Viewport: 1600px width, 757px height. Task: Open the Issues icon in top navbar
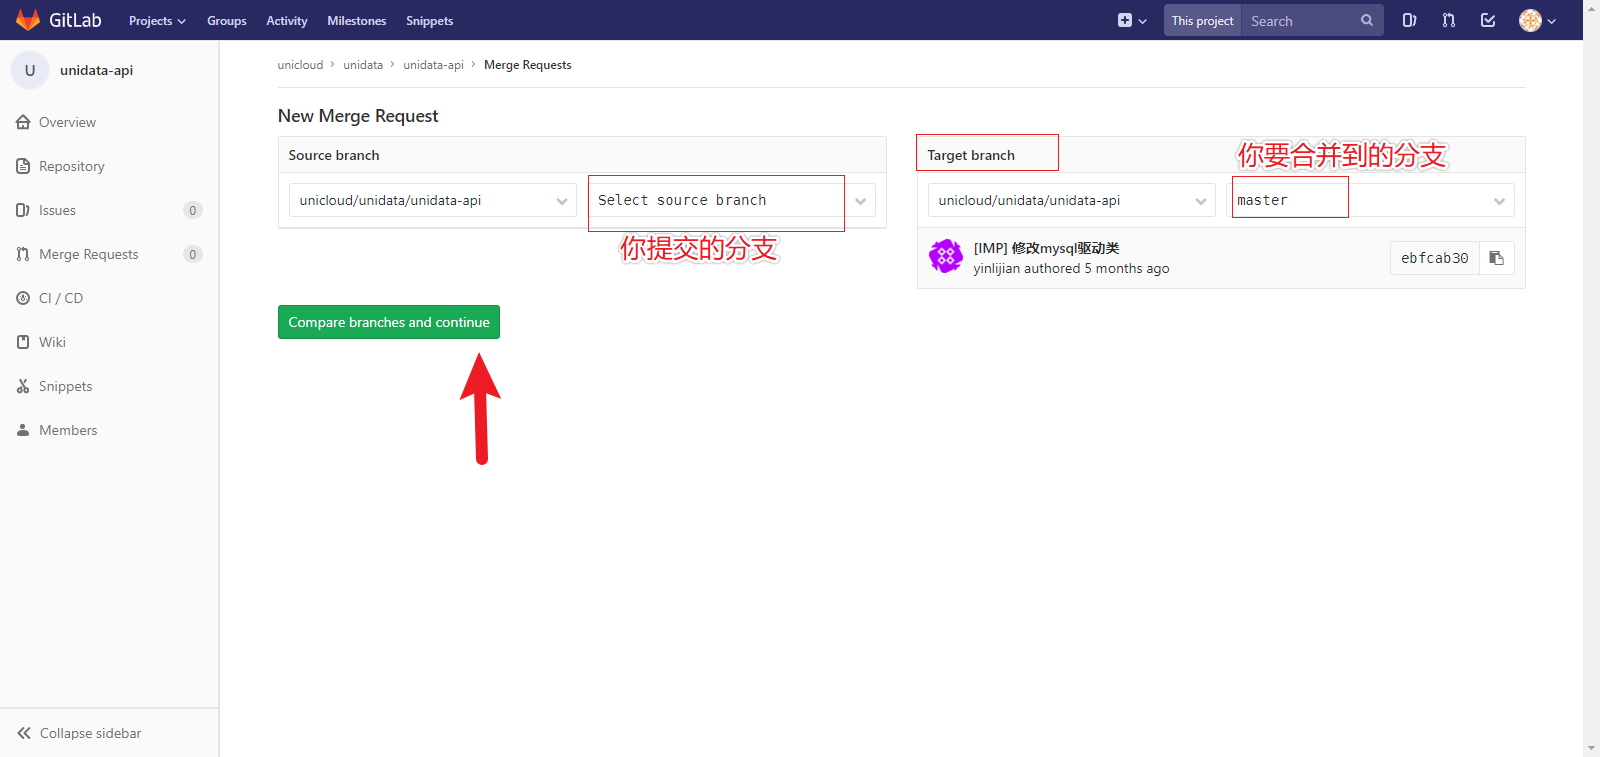click(x=1409, y=20)
